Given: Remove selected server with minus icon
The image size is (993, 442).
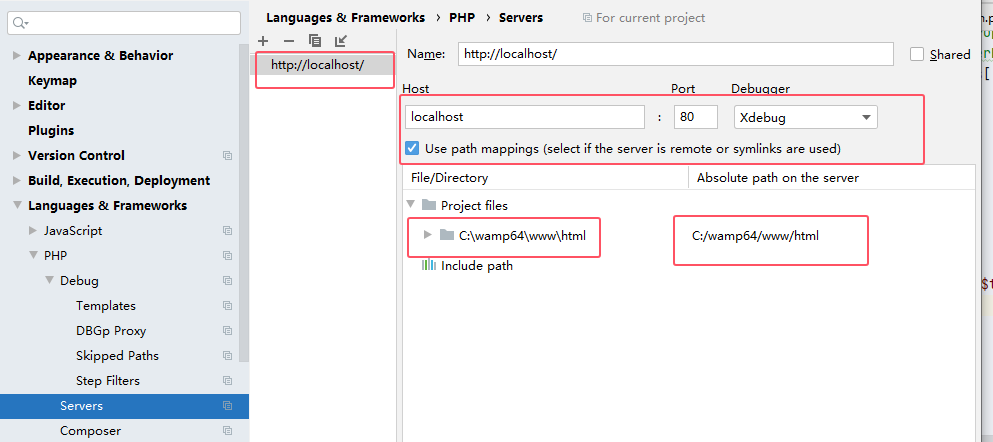Looking at the screenshot, I should (x=289, y=41).
